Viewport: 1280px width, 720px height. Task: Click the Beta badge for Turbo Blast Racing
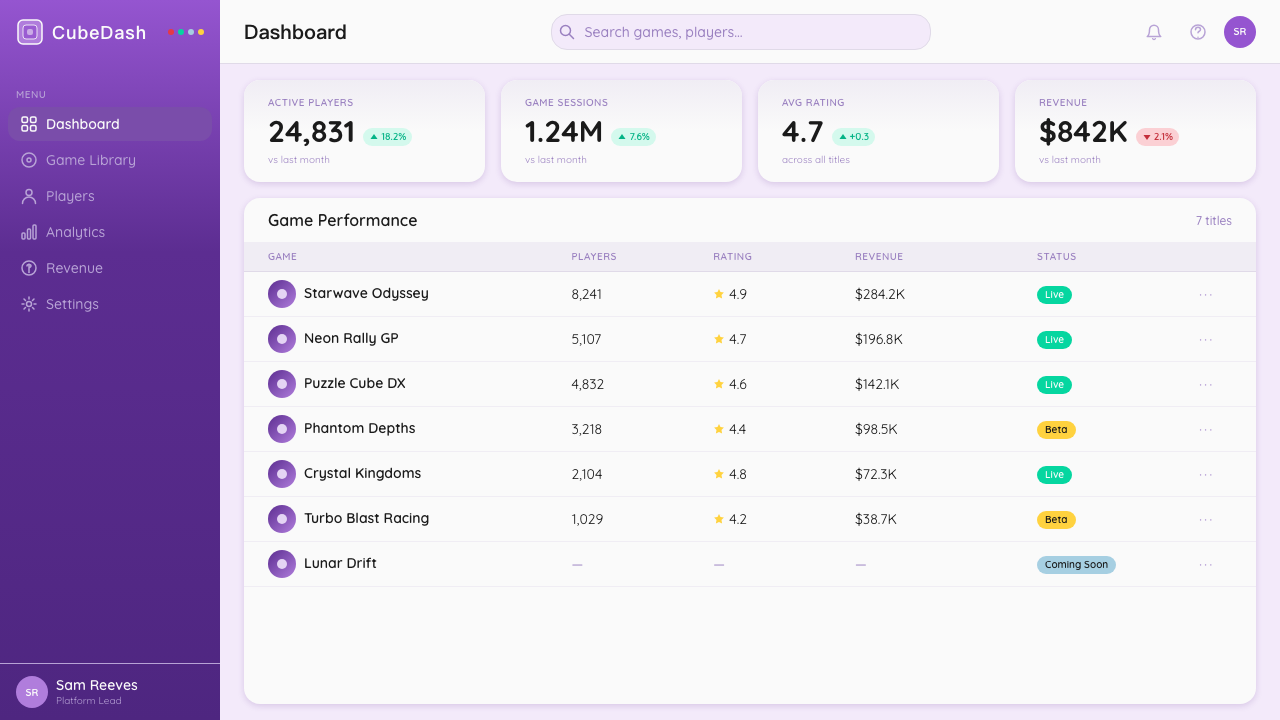(1056, 519)
